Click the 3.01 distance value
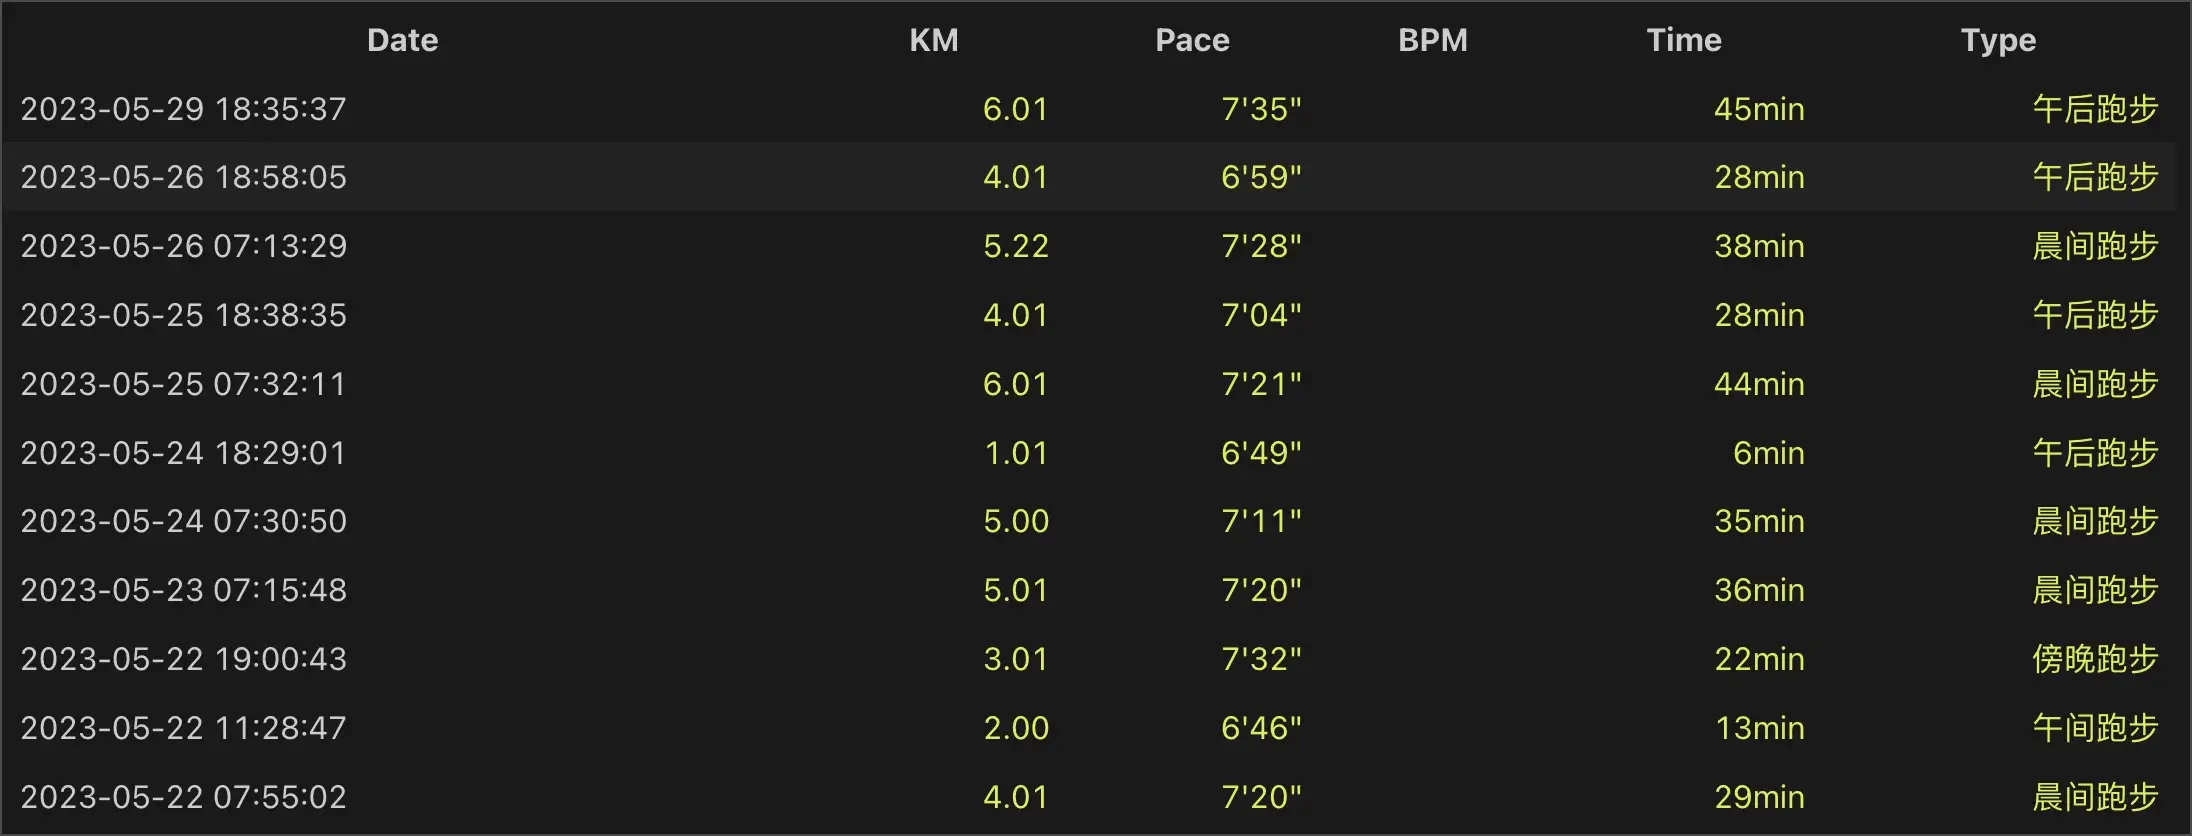 coord(1015,659)
